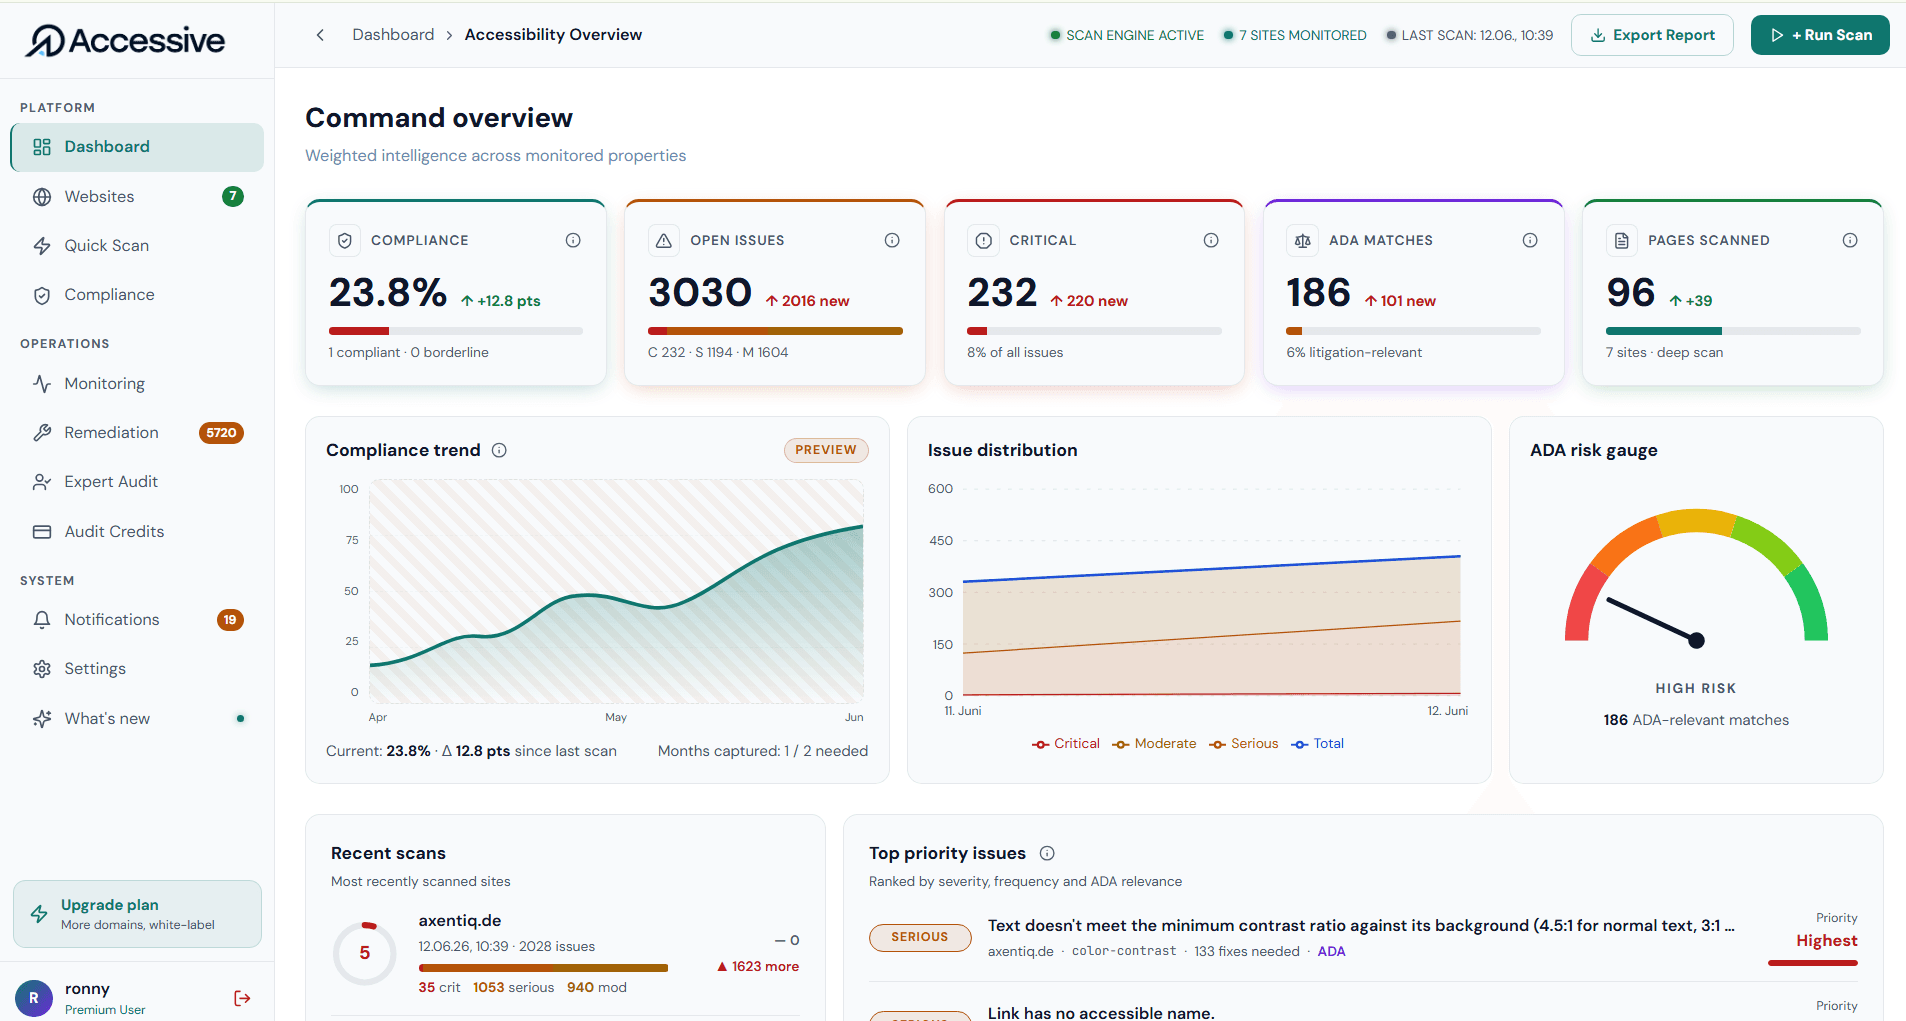Click 'Highest' priority label
The image size is (1906, 1021).
pyautogui.click(x=1826, y=941)
